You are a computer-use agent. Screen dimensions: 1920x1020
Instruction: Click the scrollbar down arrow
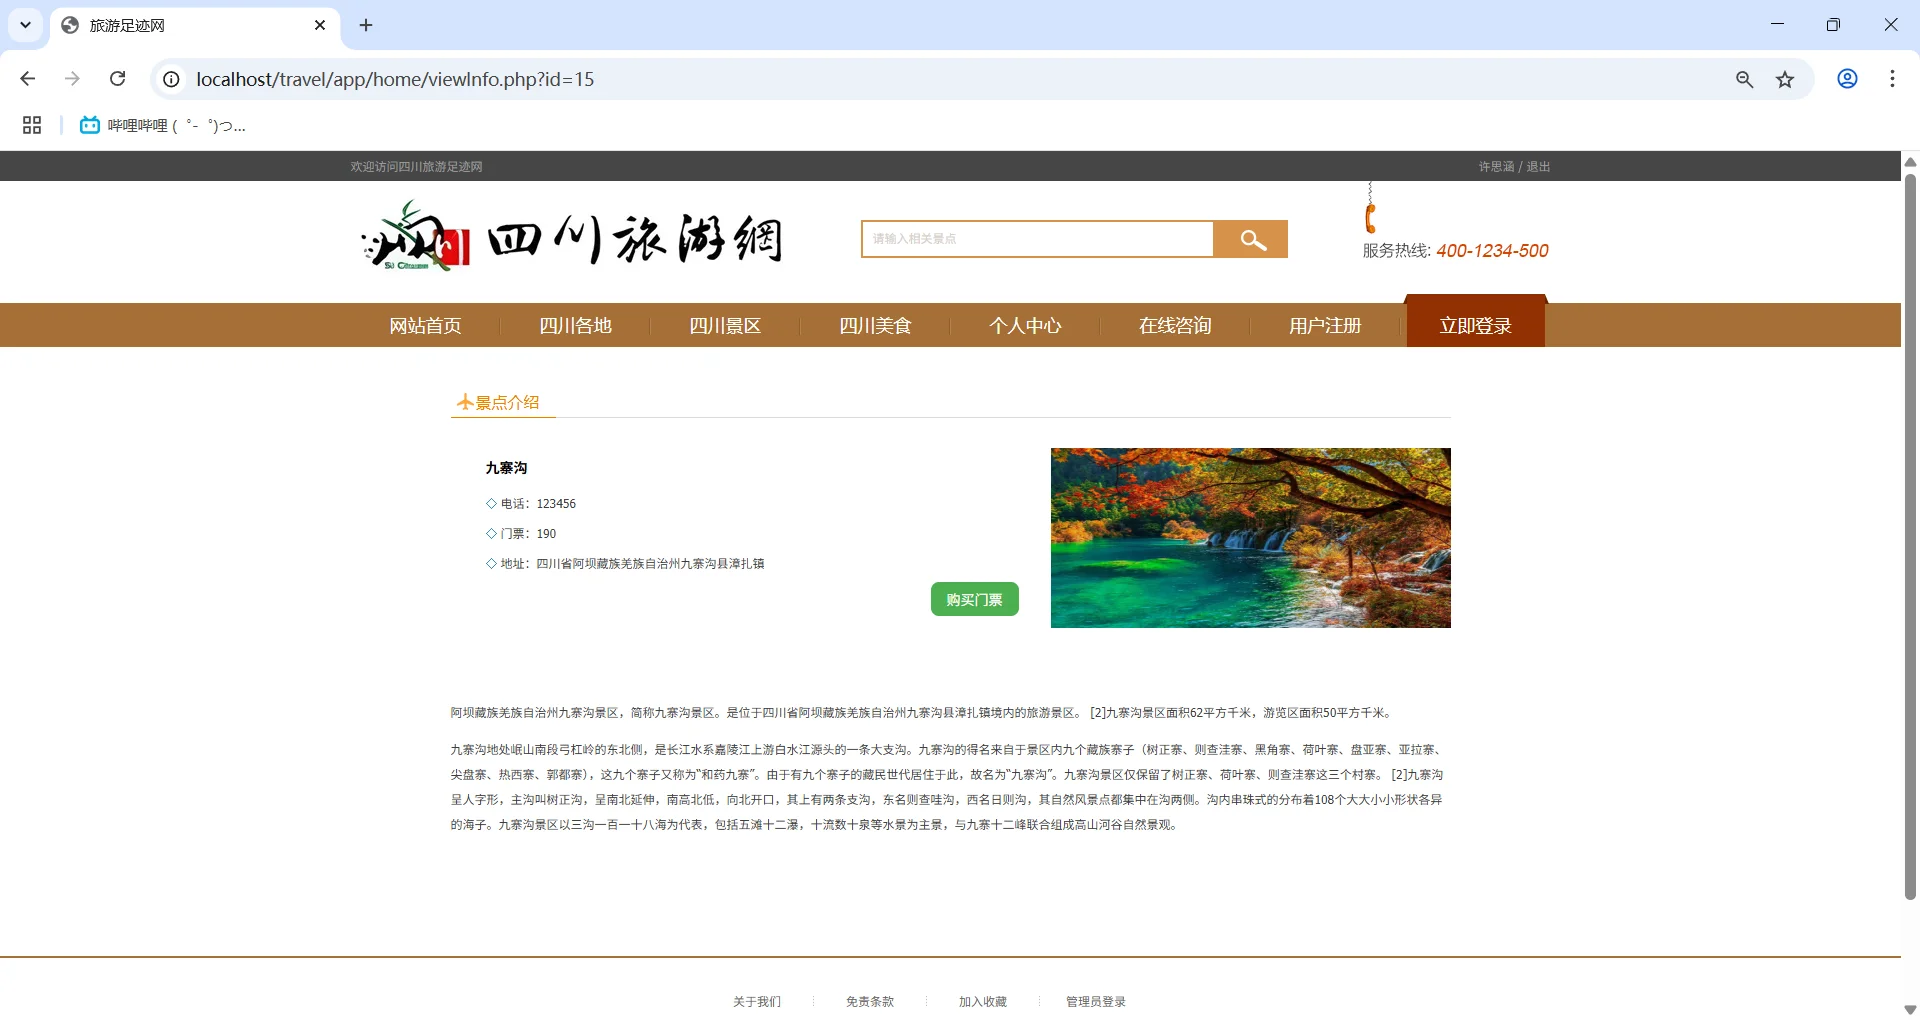[x=1909, y=1009]
